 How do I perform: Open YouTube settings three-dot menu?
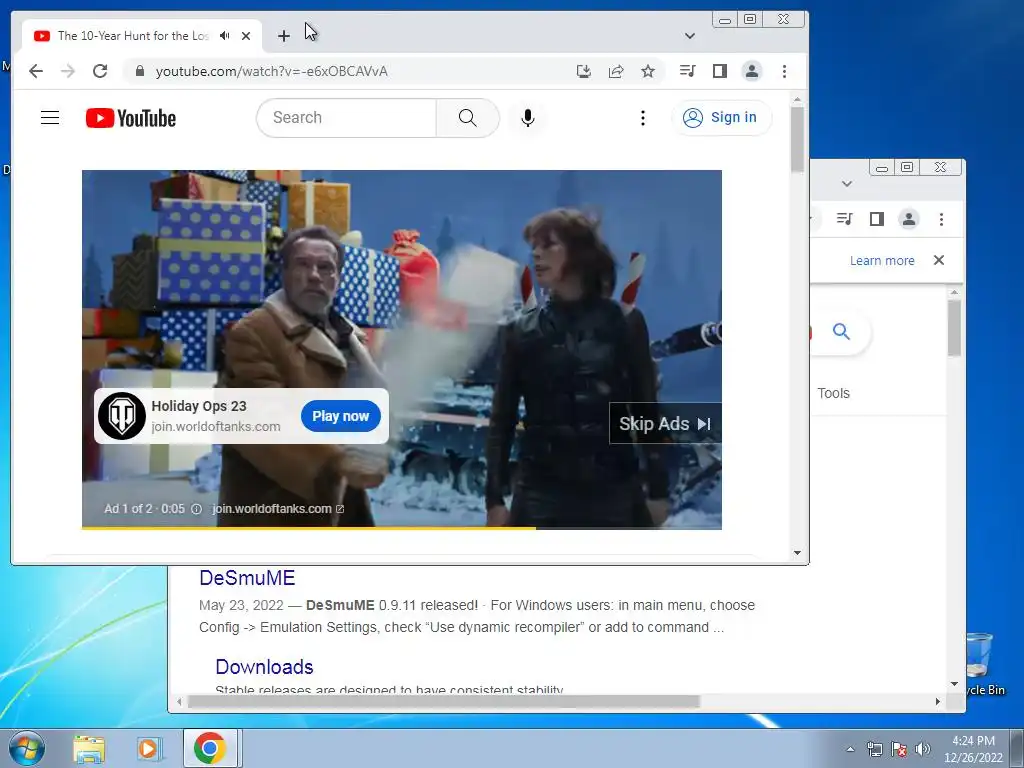(643, 118)
